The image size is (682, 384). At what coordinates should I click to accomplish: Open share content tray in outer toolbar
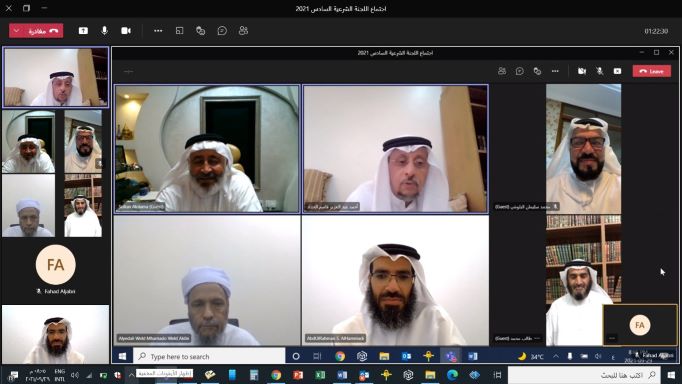[x=83, y=30]
